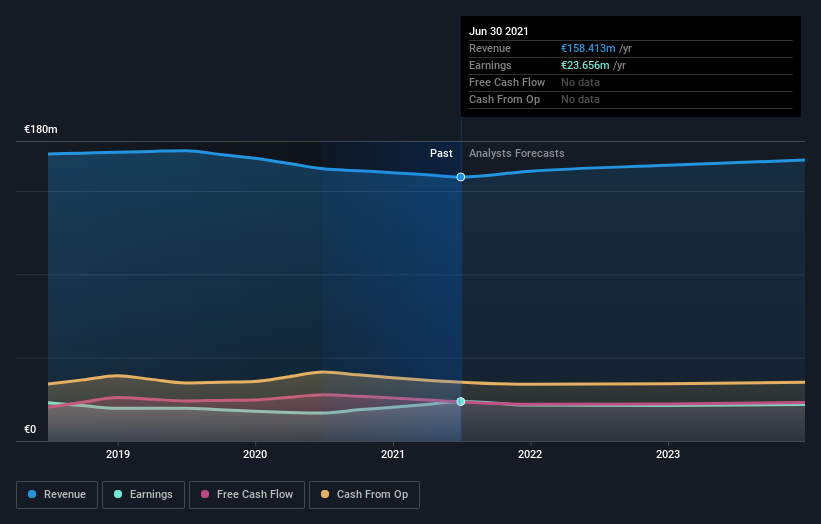Click the Cash From Op row label in tooltip

504,99
